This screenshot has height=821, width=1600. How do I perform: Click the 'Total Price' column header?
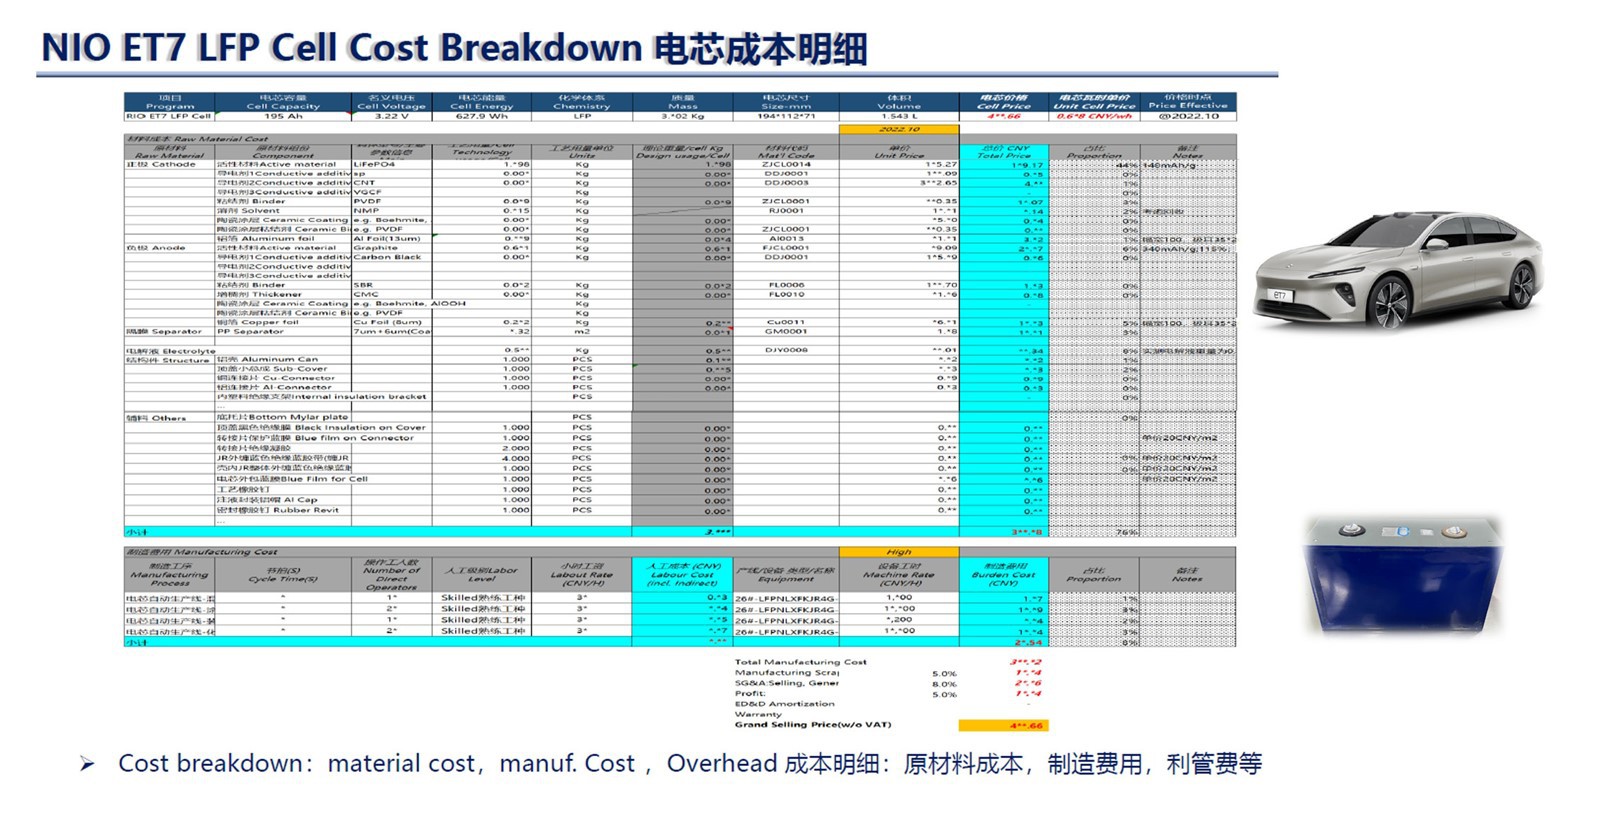pyautogui.click(x=1004, y=152)
